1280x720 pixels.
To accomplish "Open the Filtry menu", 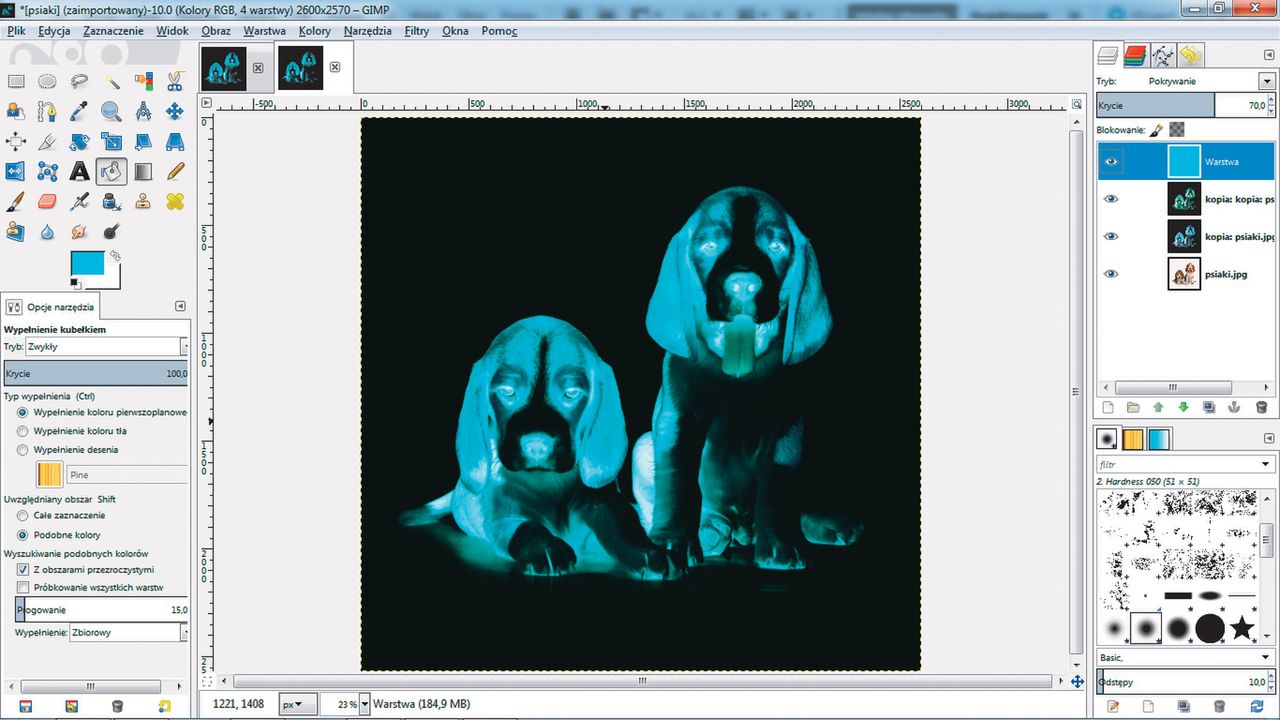I will point(417,31).
